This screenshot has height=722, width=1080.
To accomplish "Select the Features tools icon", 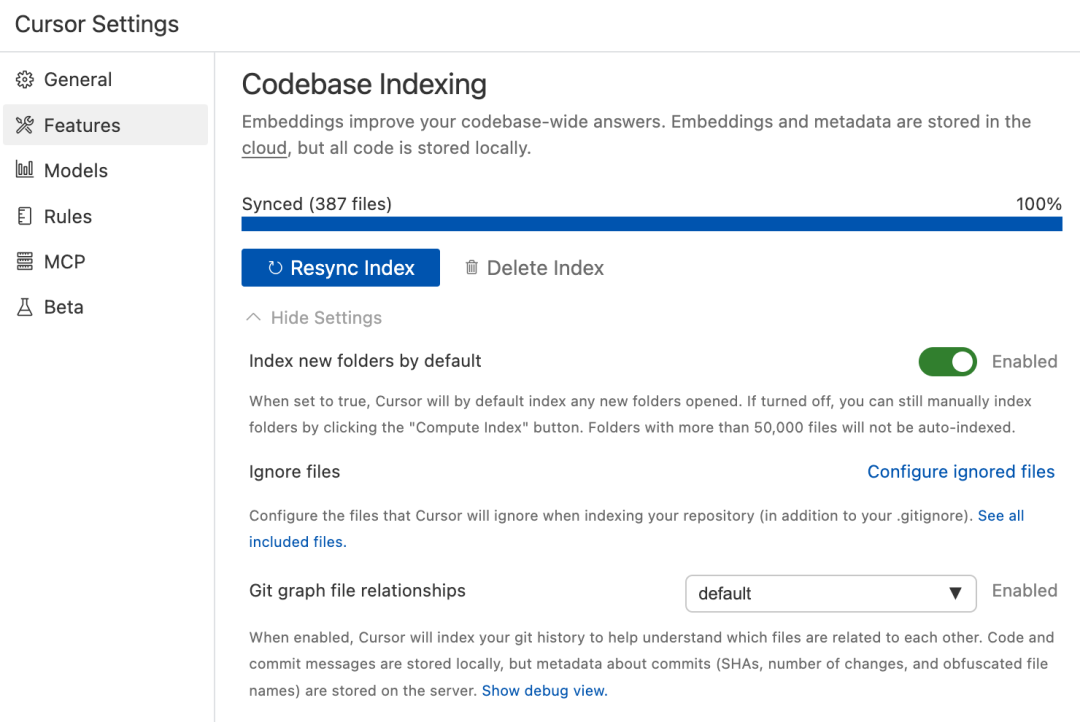I will click(x=23, y=125).
